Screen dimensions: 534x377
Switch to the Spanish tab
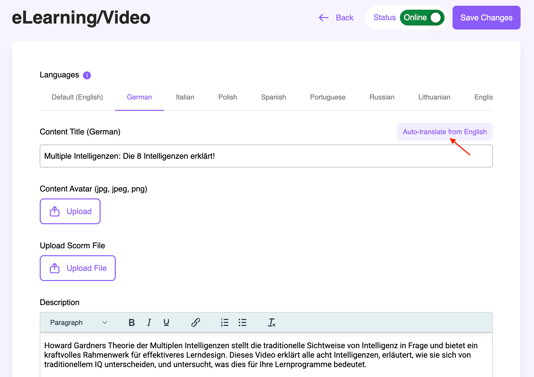pyautogui.click(x=273, y=97)
